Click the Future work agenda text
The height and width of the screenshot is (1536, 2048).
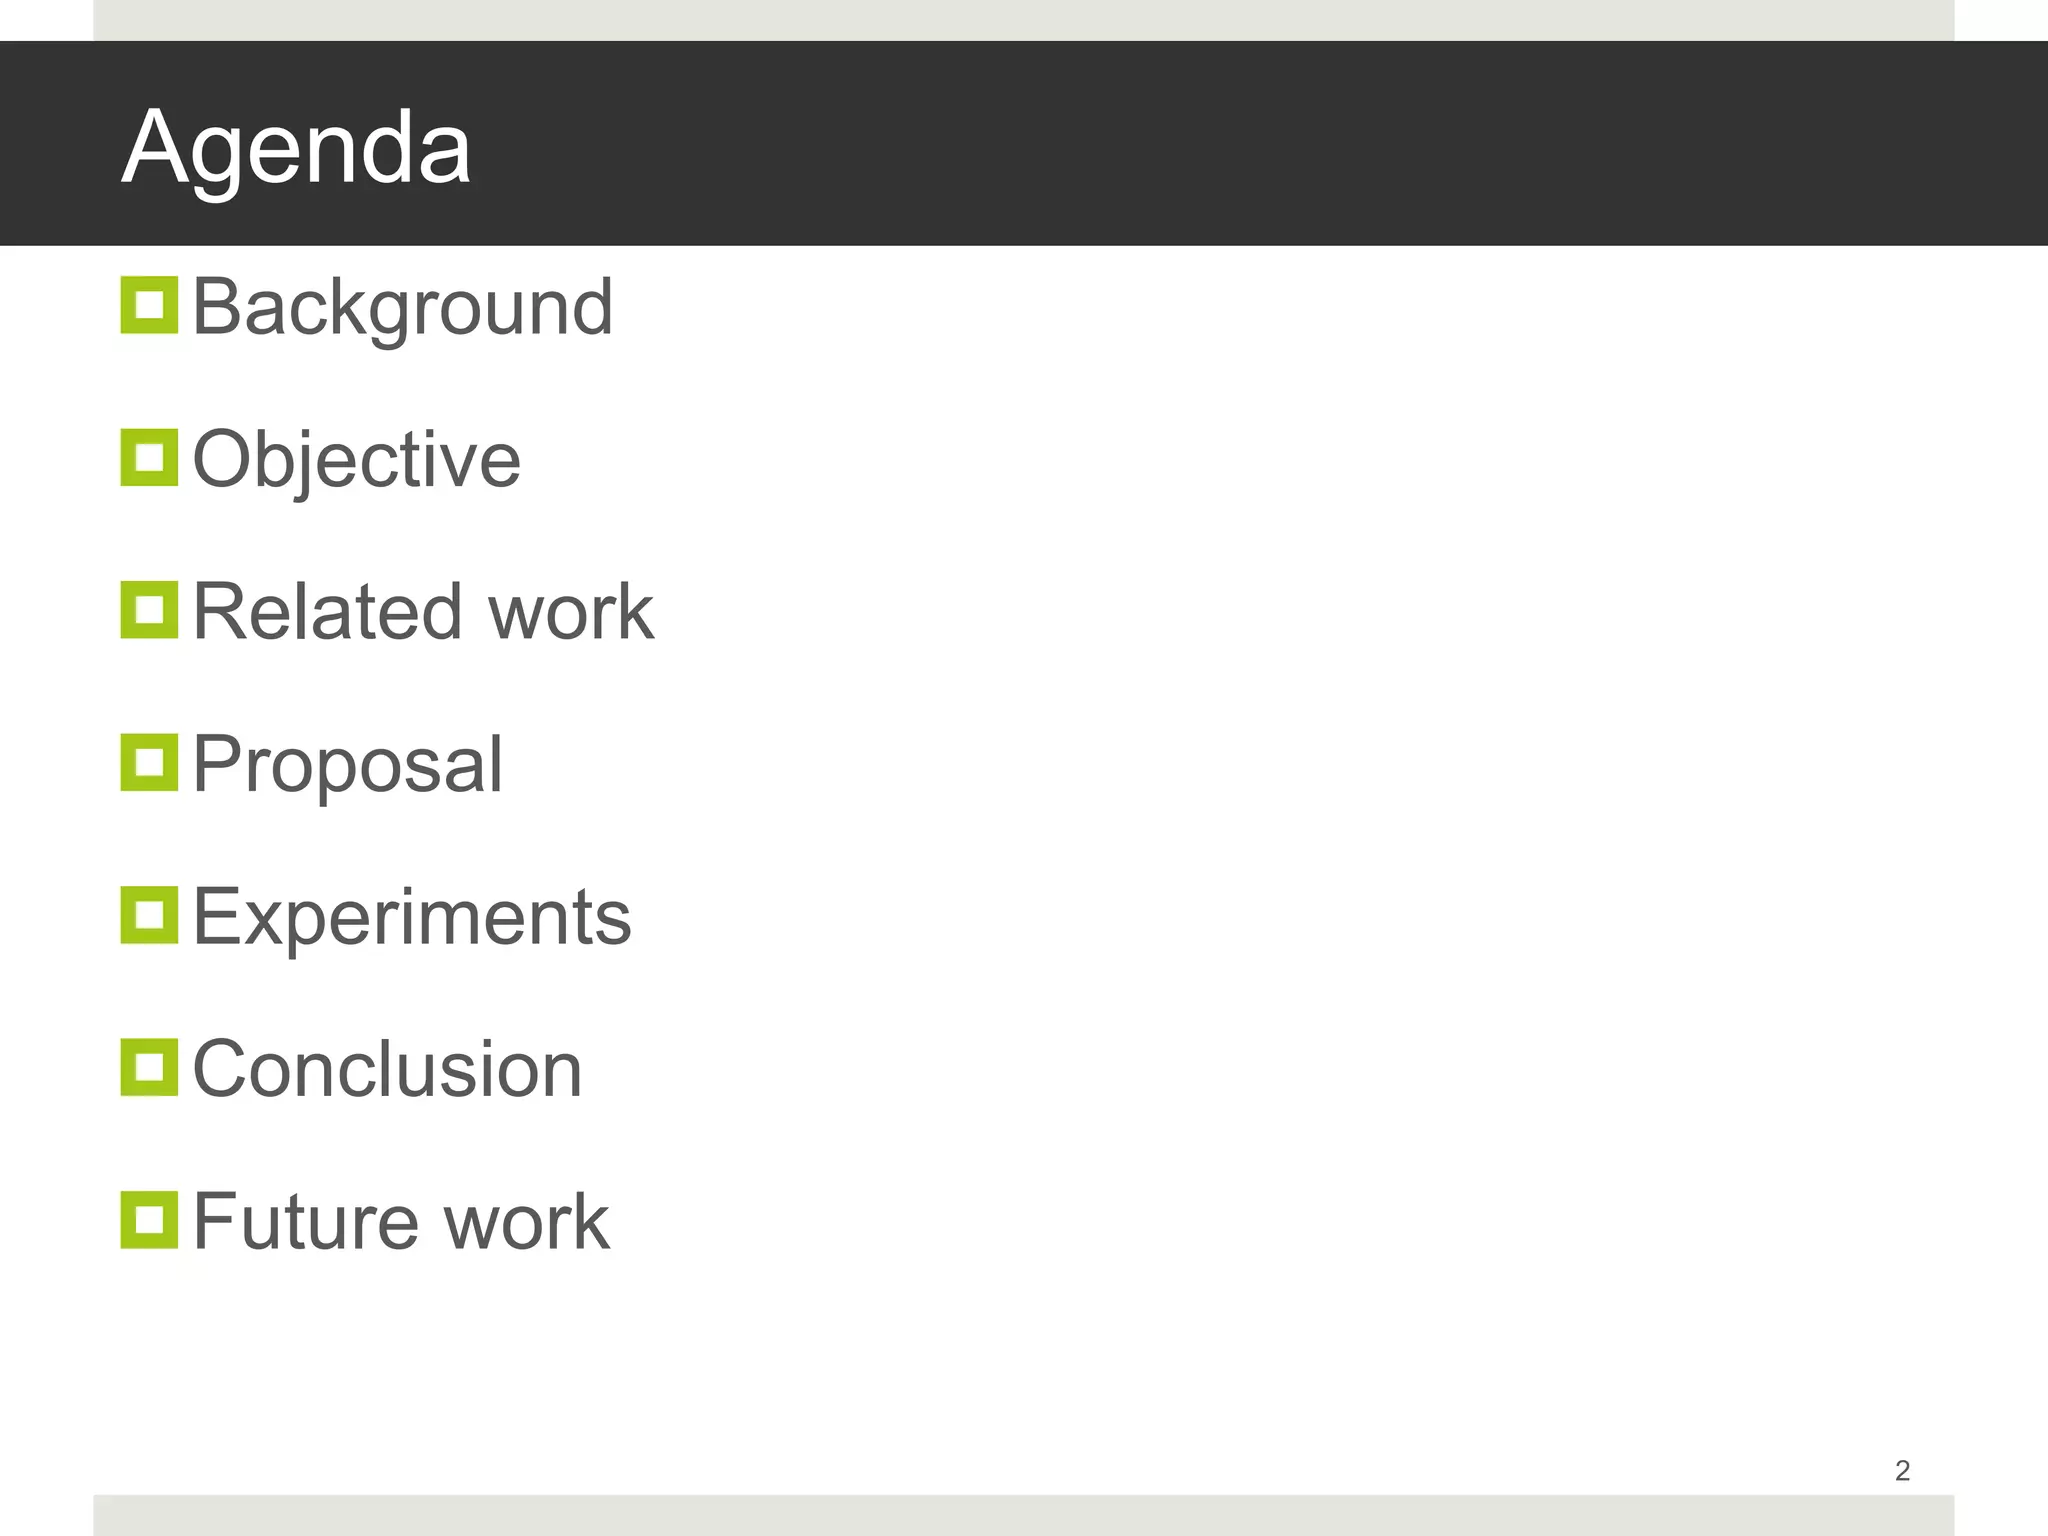(x=400, y=1222)
